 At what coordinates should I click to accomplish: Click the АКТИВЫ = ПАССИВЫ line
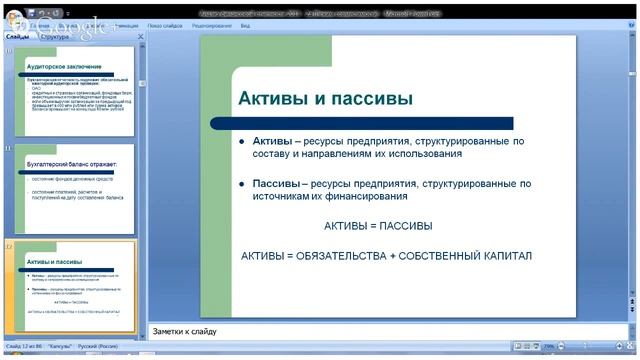[x=378, y=226]
